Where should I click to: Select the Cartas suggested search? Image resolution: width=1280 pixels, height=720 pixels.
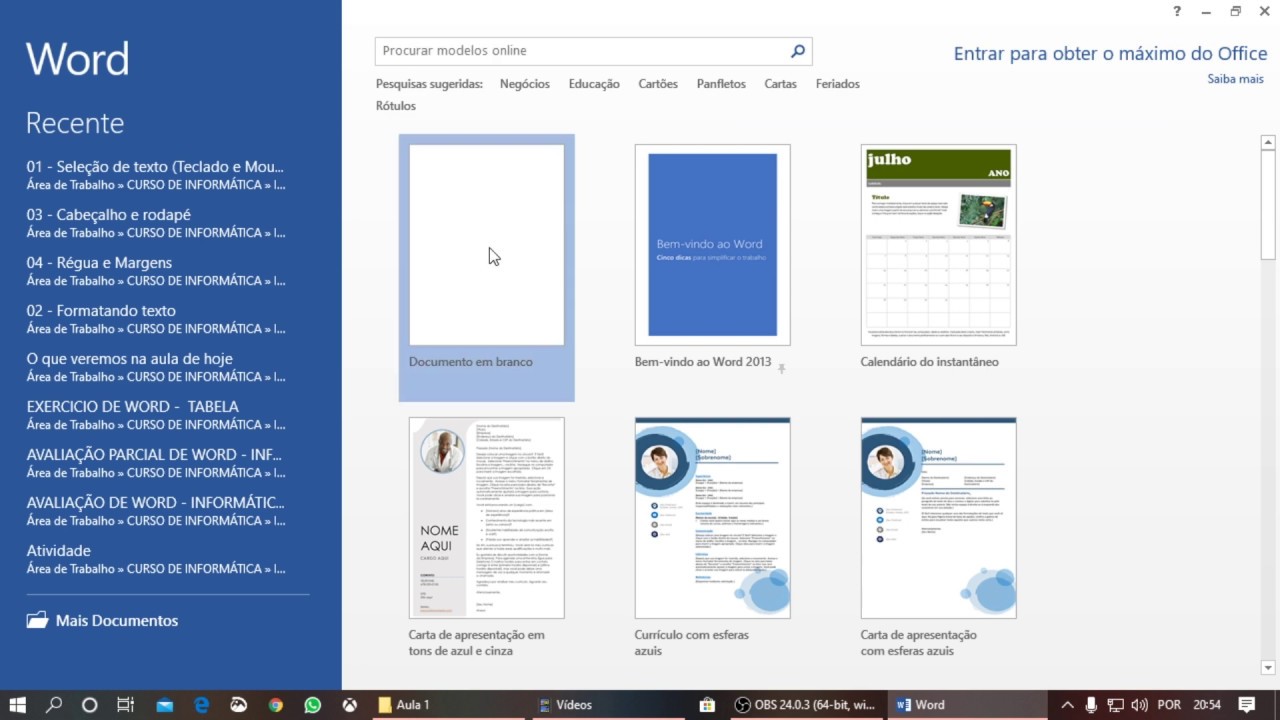[x=780, y=84]
